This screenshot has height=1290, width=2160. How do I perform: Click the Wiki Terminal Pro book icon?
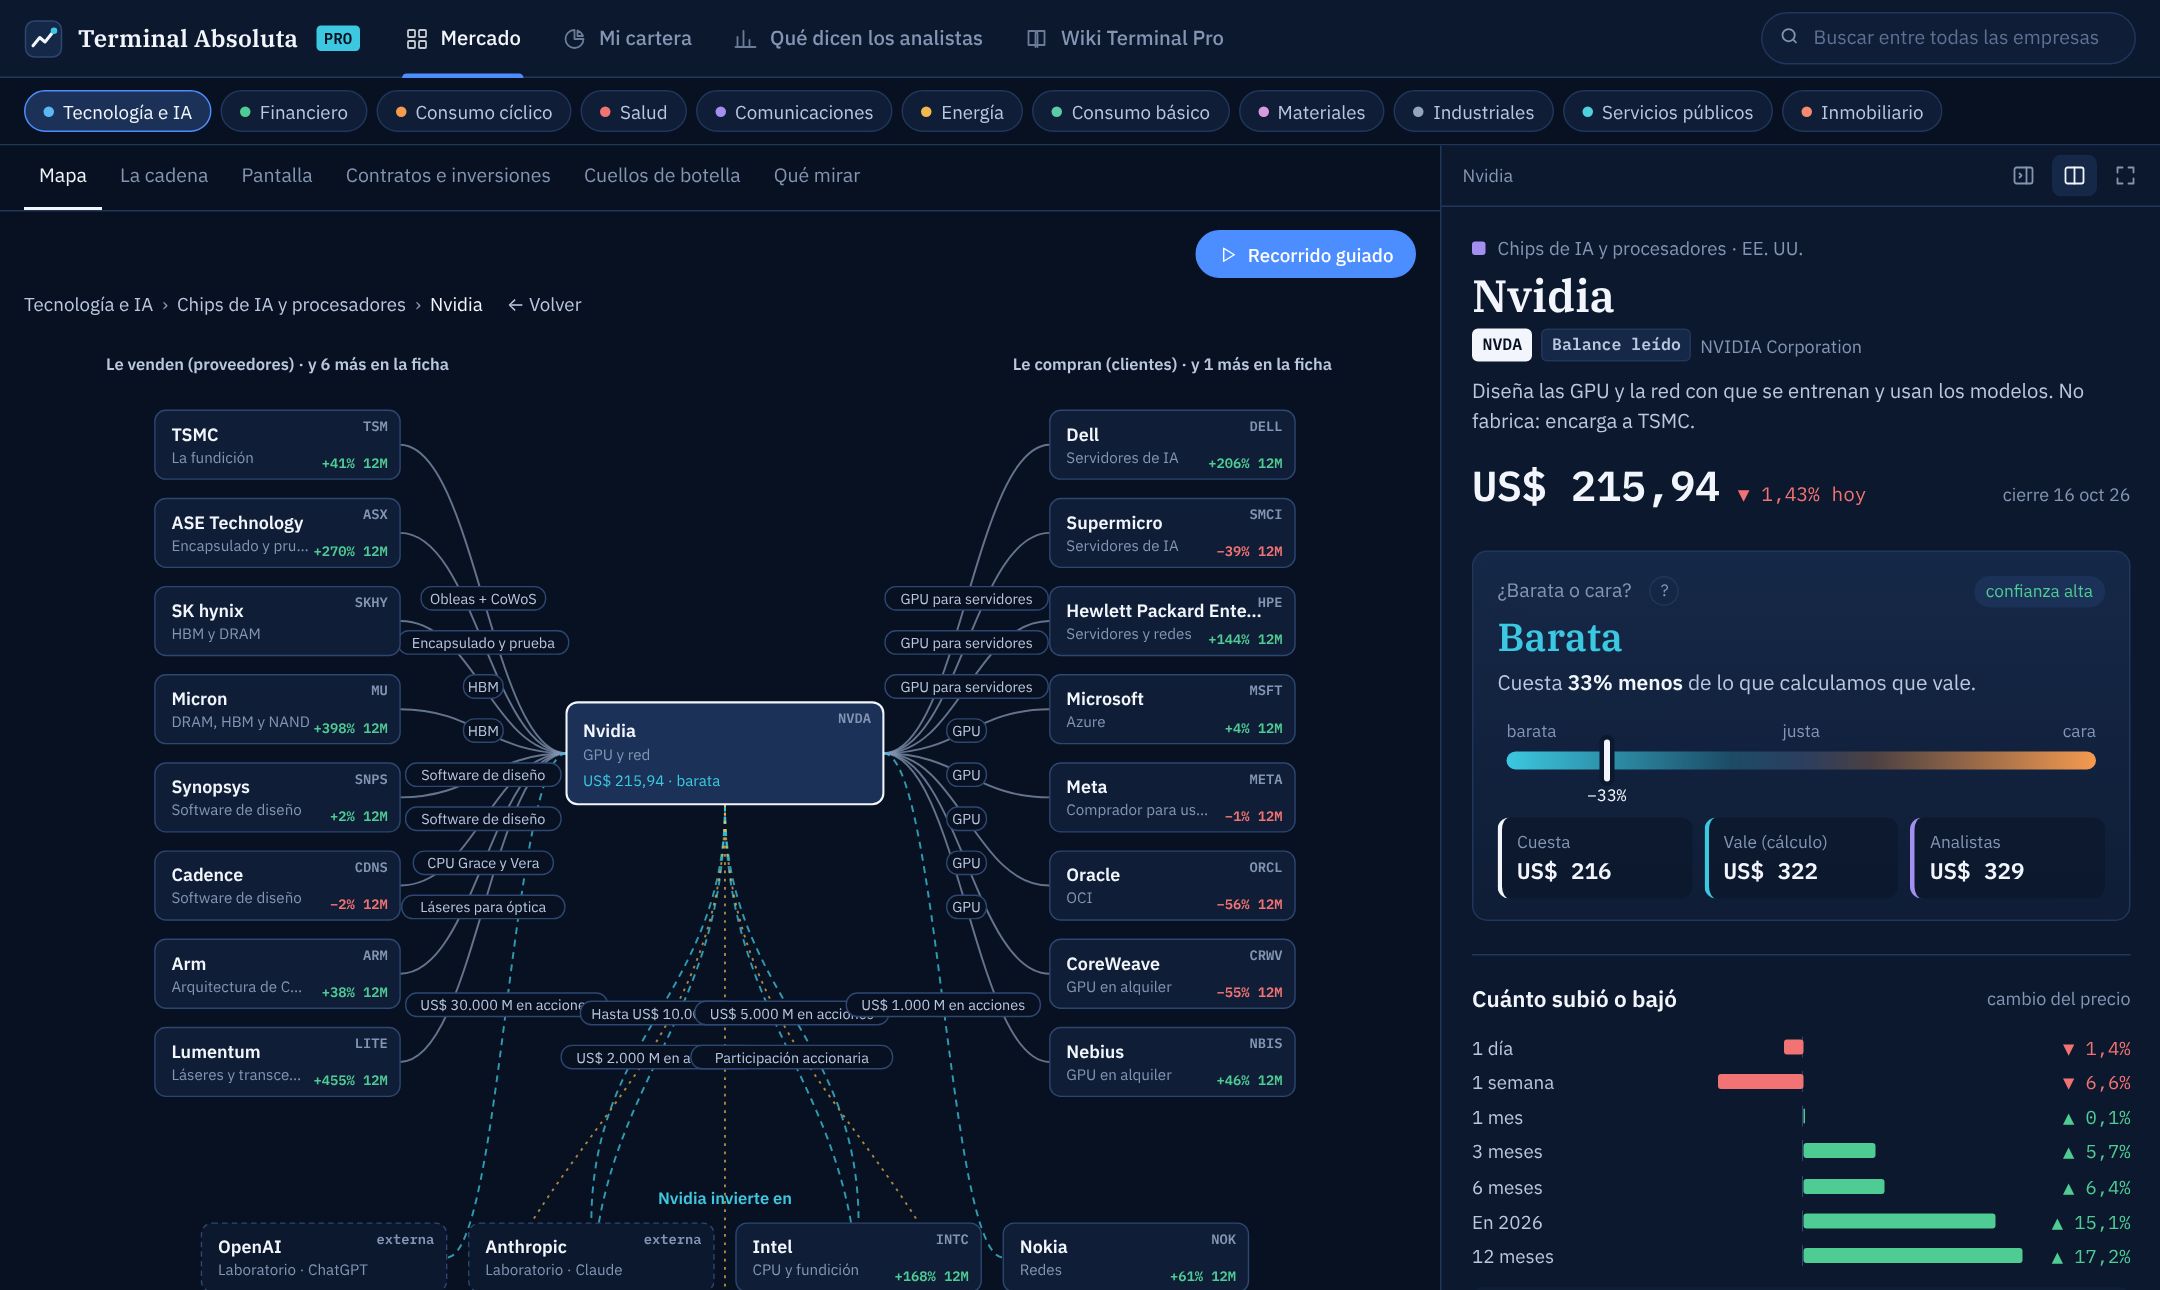1036,38
